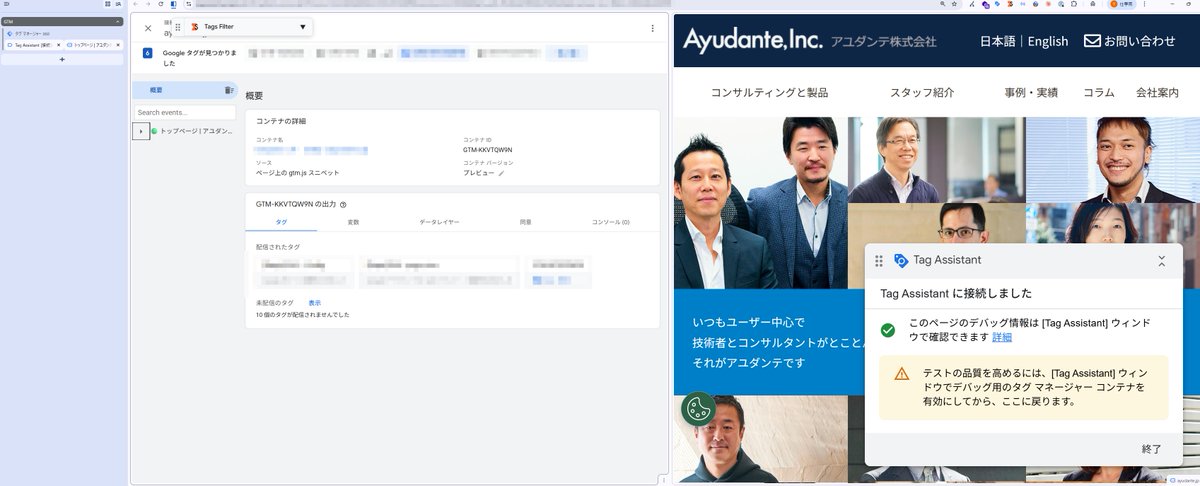The image size is (1200, 486).
Task: Open 詳細 link in Tag Assistant popup
Action: coord(1002,337)
